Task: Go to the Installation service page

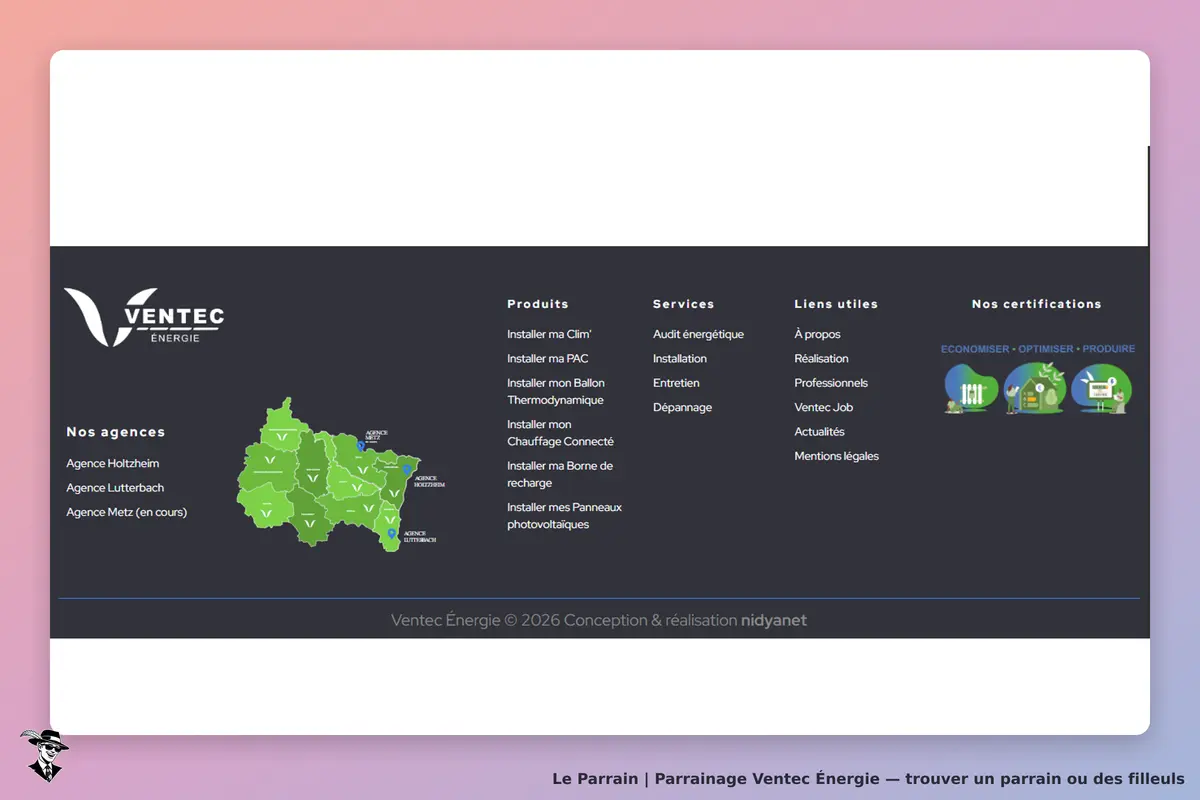Action: pos(680,358)
